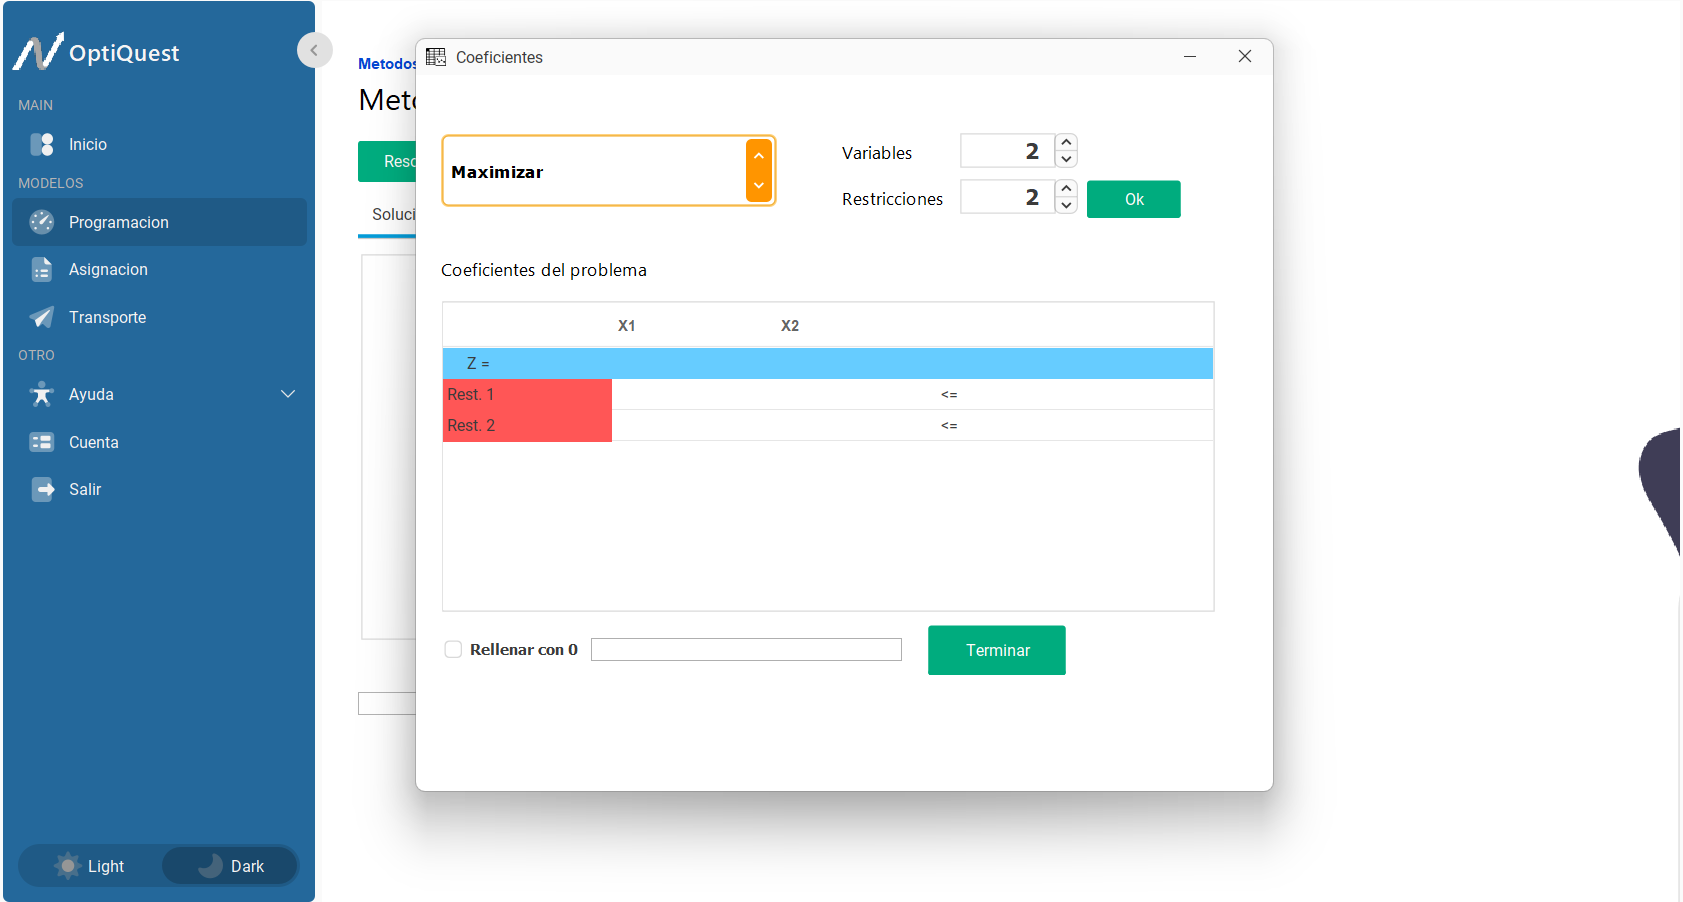Click the Programacion gauge icon

coord(42,222)
